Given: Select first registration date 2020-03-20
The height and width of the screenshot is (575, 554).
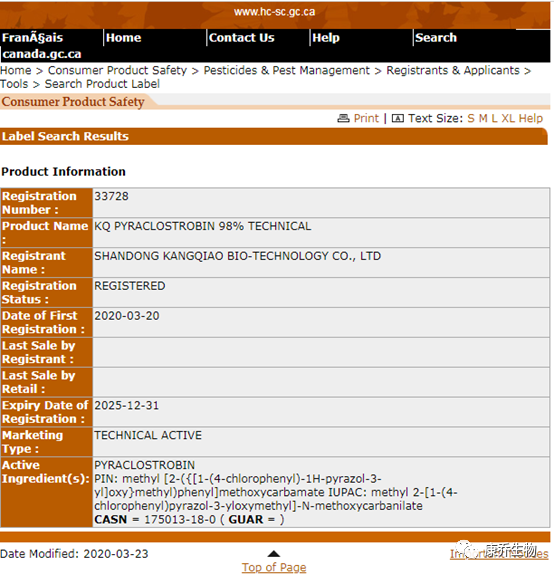Looking at the screenshot, I should click(x=127, y=316).
